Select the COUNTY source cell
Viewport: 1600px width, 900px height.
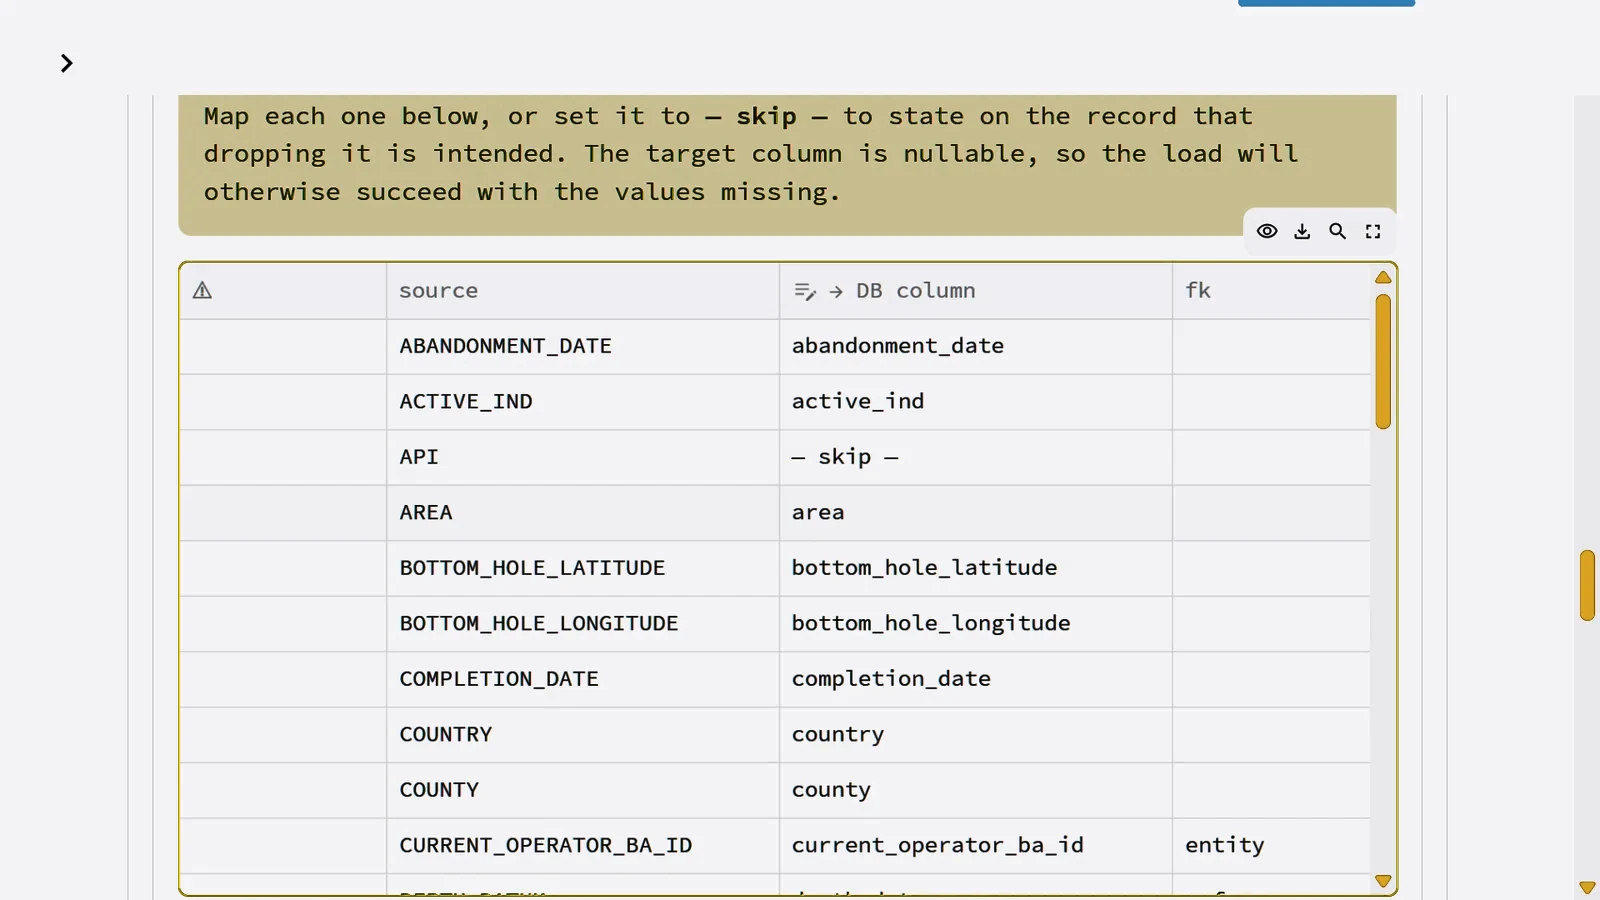pyautogui.click(x=583, y=790)
